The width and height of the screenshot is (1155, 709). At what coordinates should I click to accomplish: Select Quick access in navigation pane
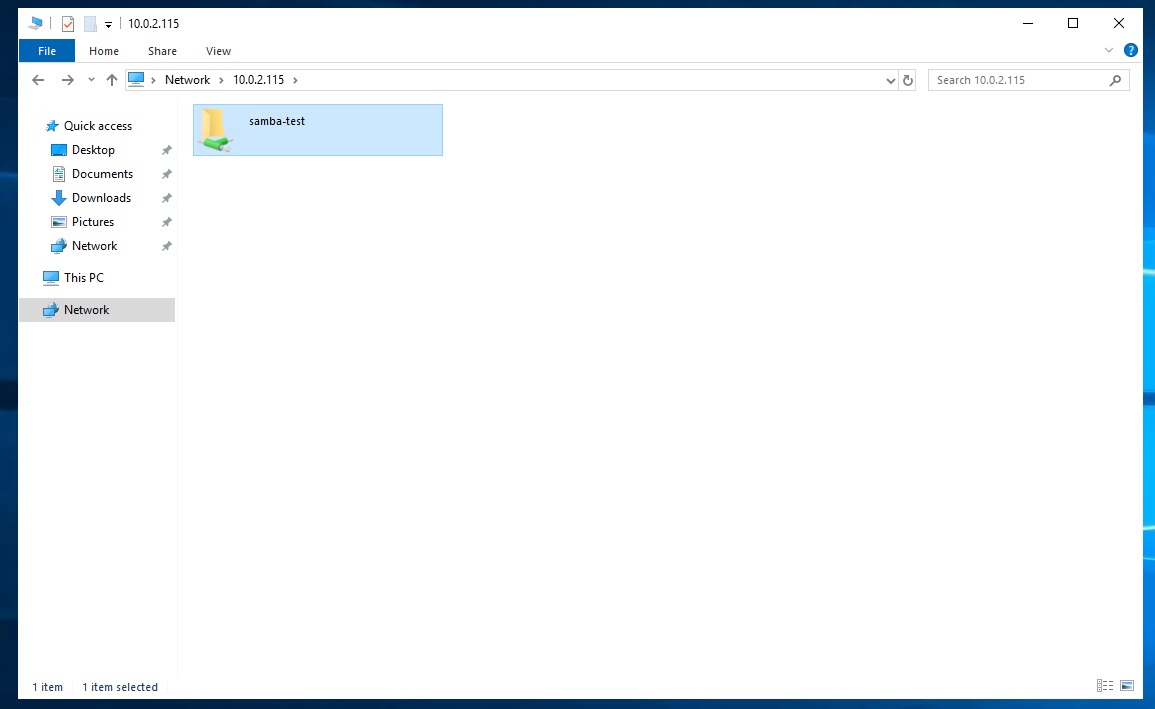click(x=97, y=126)
